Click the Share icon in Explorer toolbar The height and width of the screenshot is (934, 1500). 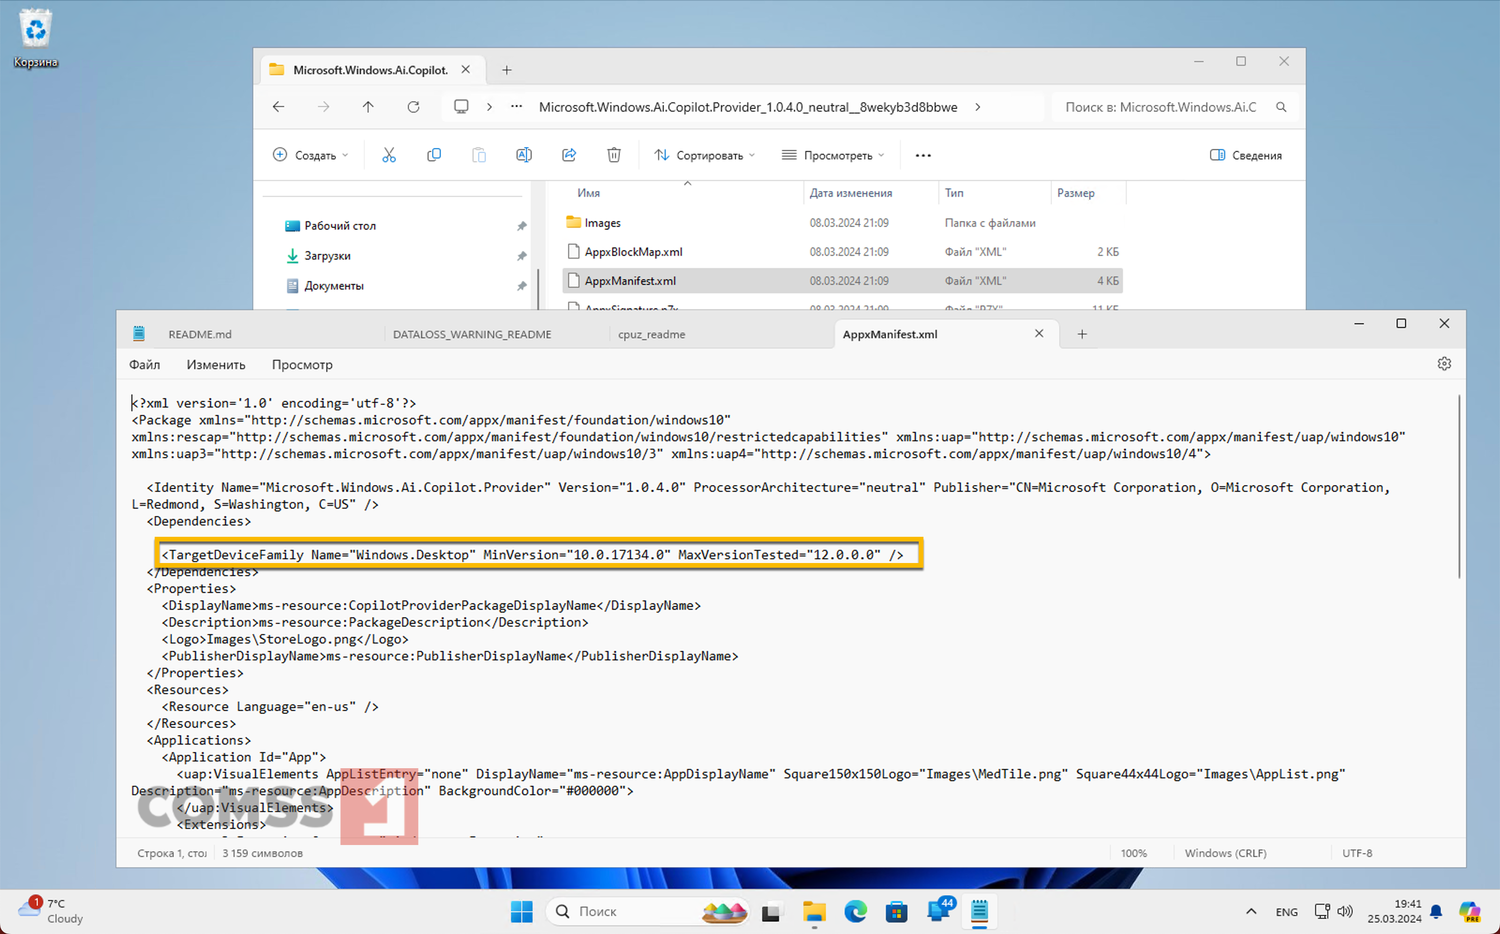click(x=569, y=155)
